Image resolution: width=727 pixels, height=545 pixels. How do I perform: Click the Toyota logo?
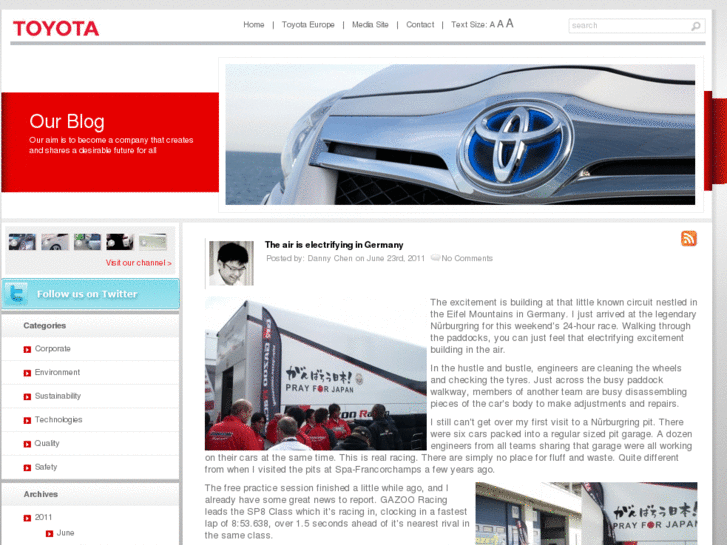56,28
